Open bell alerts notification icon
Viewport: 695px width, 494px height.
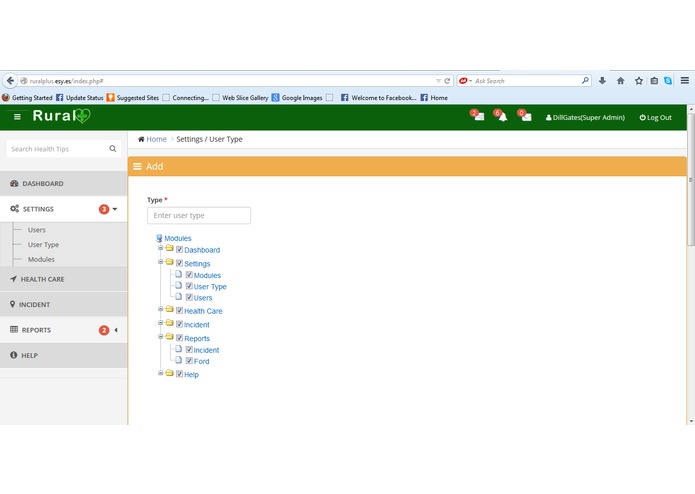pos(500,115)
